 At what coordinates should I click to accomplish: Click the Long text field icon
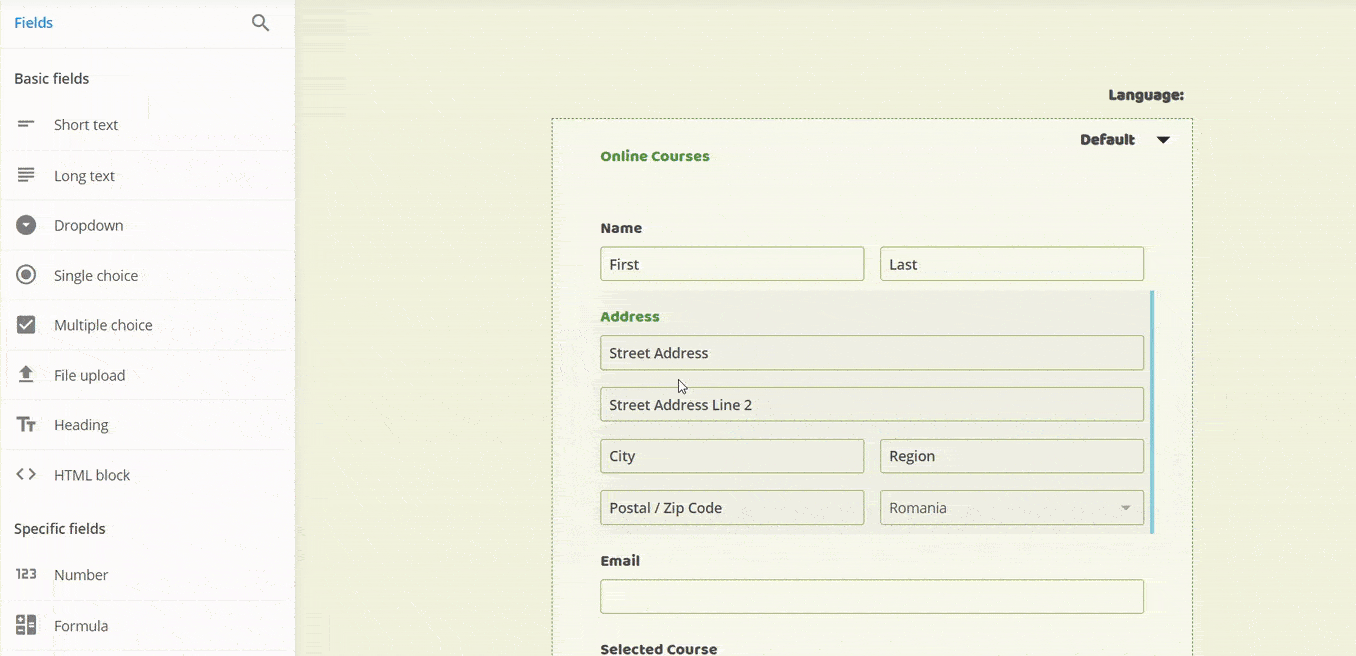point(26,175)
